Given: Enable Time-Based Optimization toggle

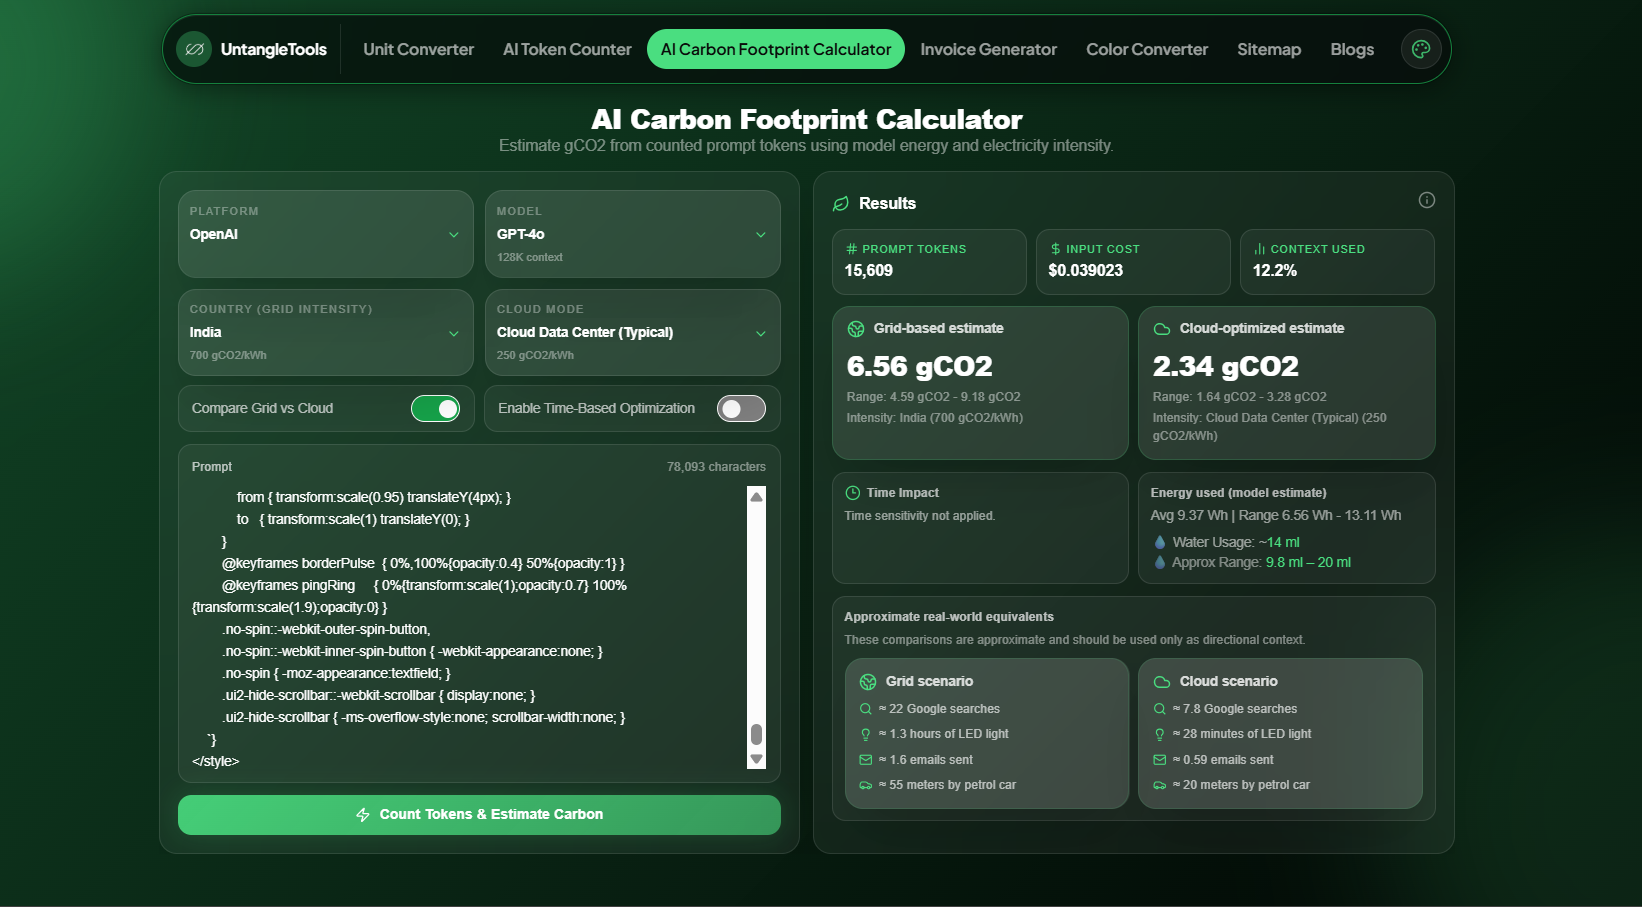Looking at the screenshot, I should pyautogui.click(x=741, y=409).
